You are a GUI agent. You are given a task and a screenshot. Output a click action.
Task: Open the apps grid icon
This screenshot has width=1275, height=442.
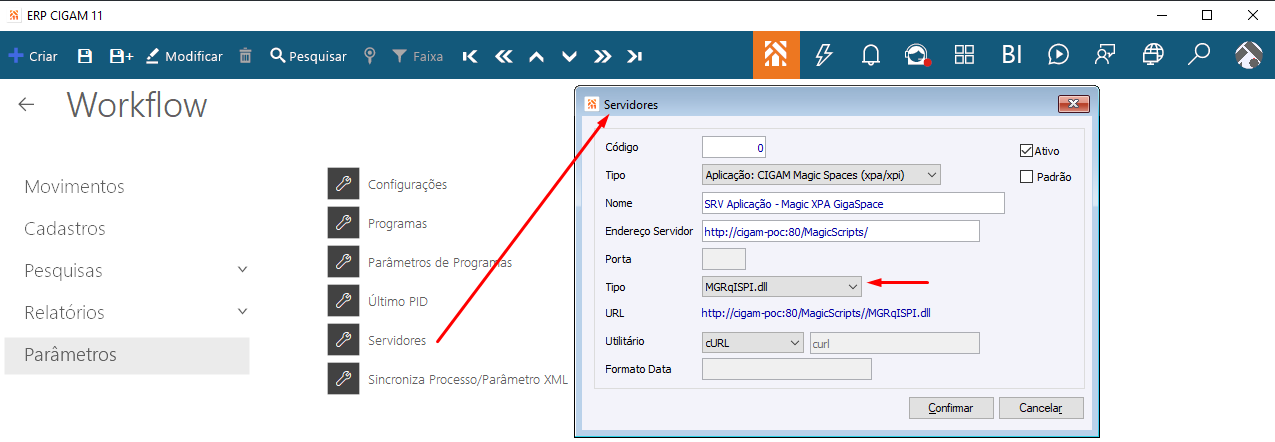click(x=964, y=55)
